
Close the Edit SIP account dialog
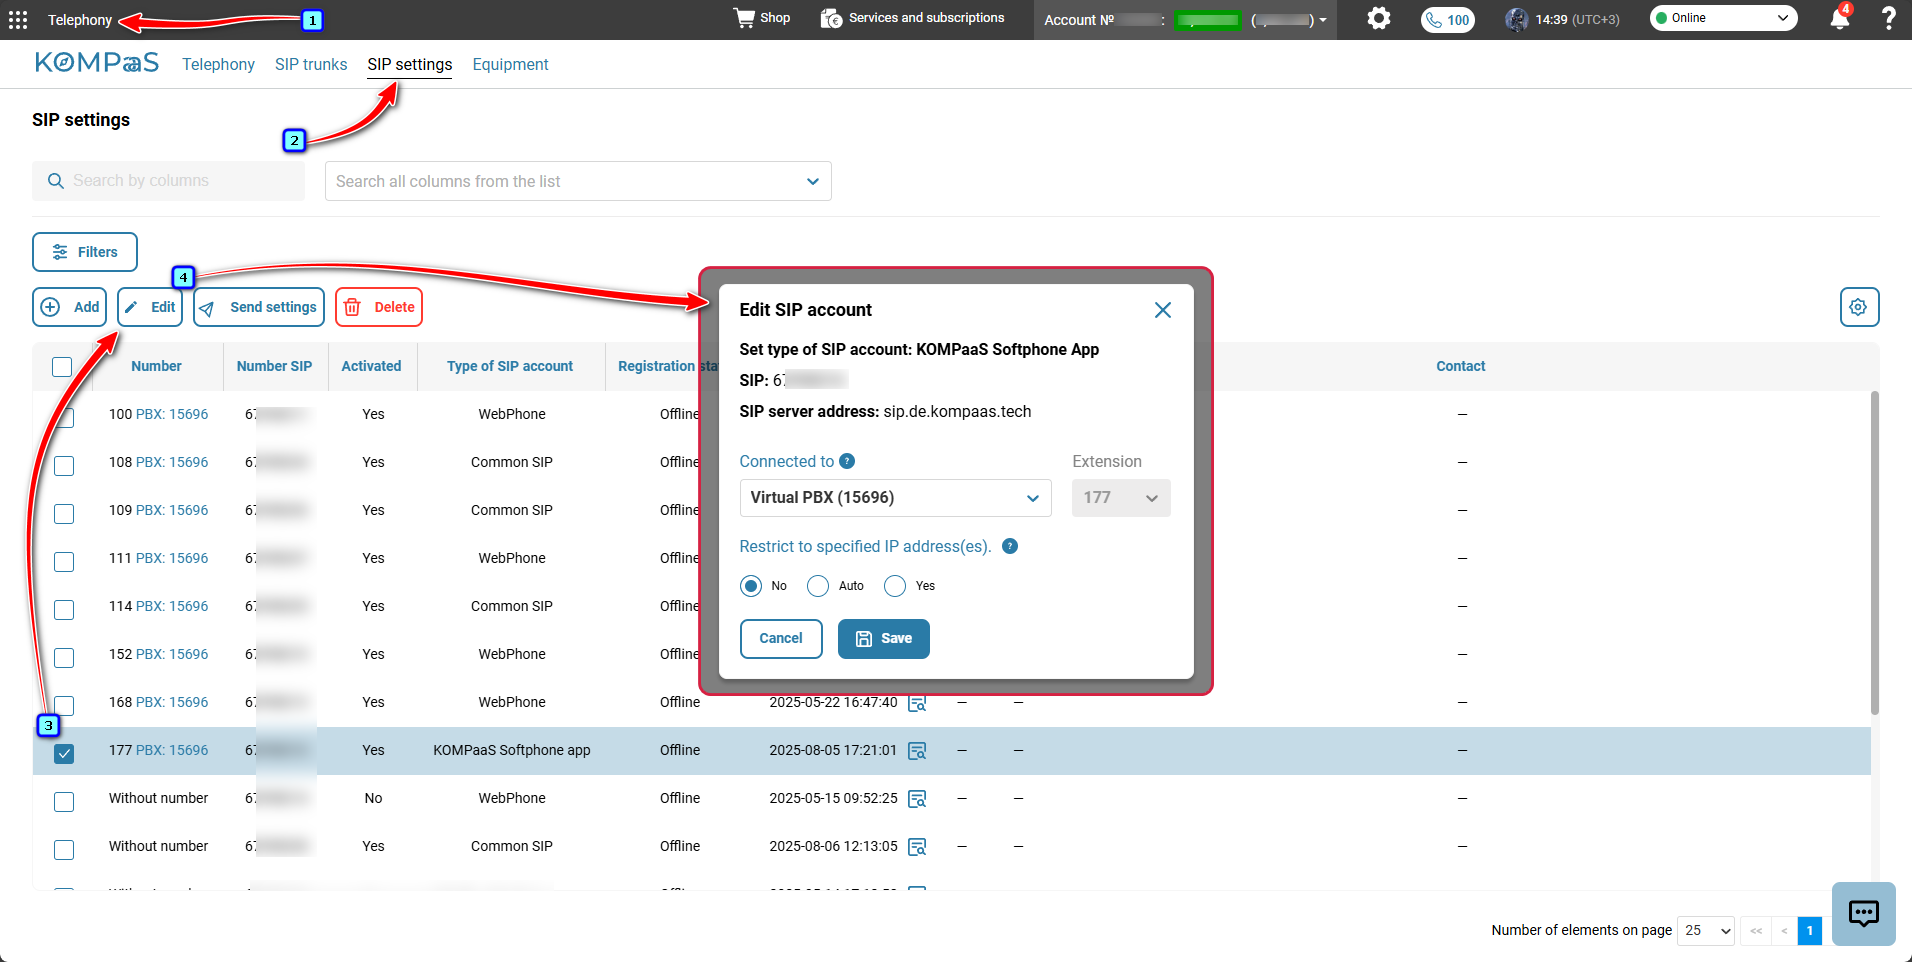point(1162,310)
